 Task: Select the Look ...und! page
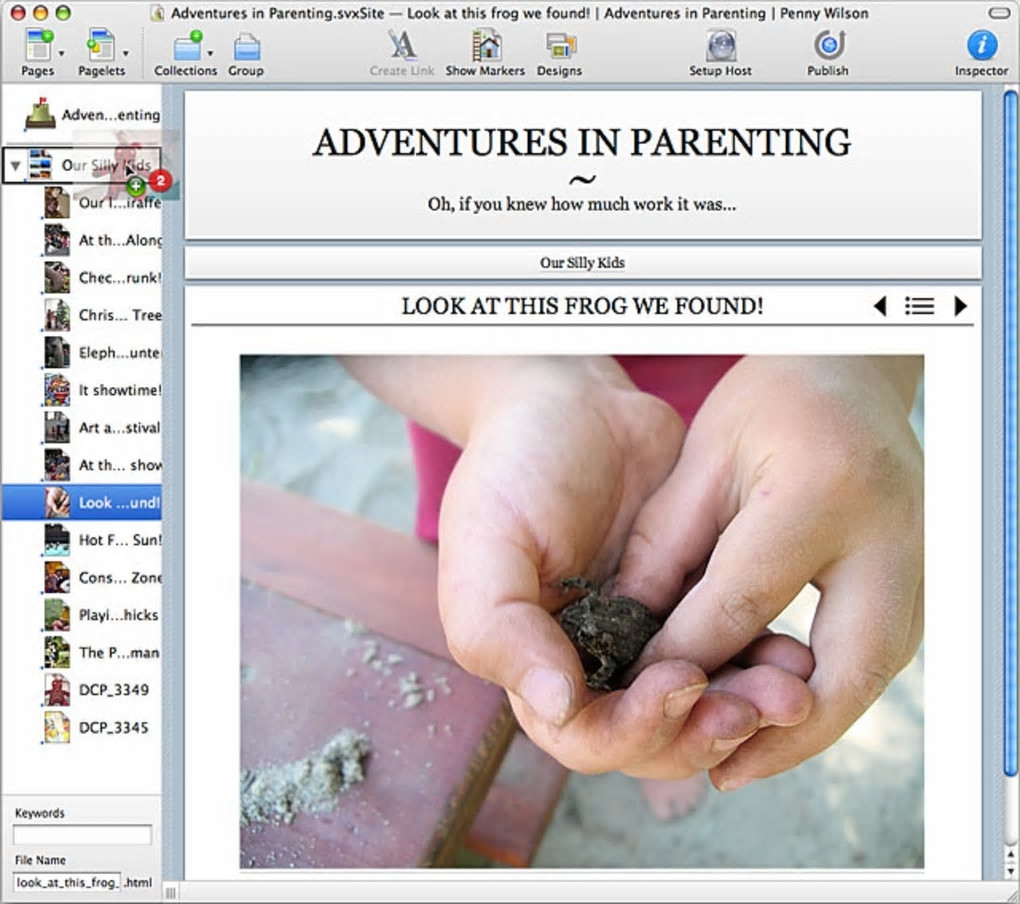(x=82, y=503)
